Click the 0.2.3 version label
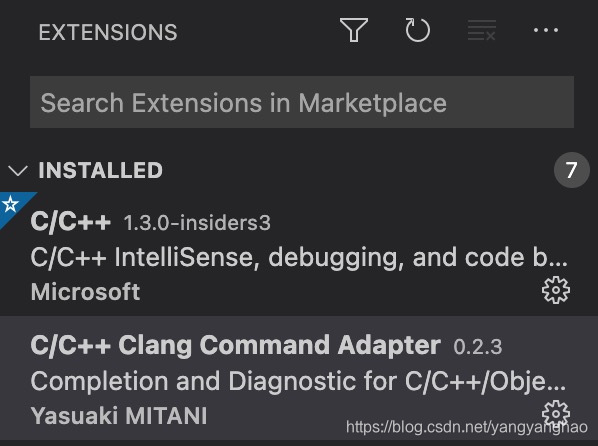 coord(477,346)
